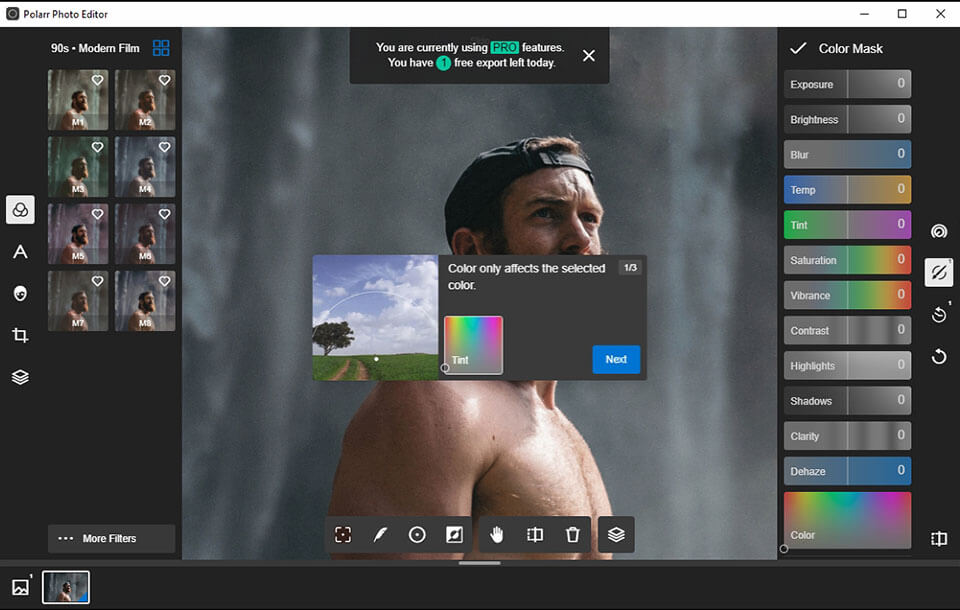Click the Brightness slider
The image size is (960, 610).
tap(847, 119)
